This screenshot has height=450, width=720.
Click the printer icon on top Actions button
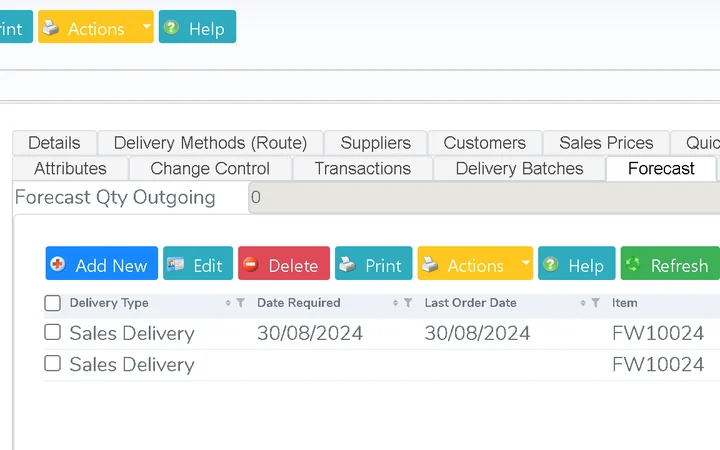pos(51,28)
